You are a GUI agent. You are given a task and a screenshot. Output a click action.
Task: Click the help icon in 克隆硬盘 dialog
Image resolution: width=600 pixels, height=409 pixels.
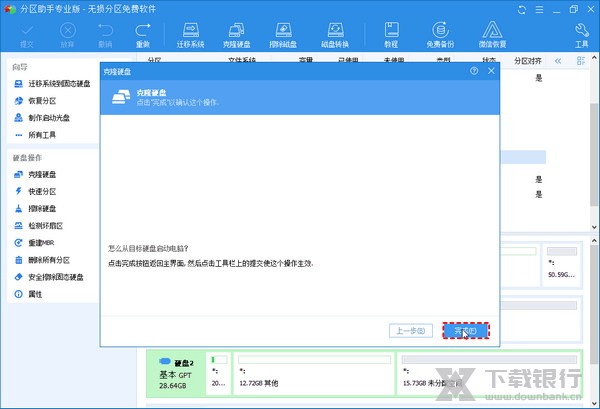point(474,71)
